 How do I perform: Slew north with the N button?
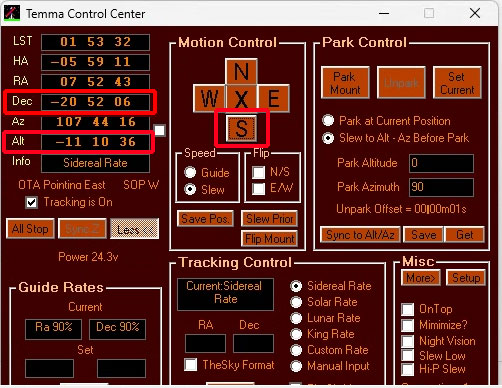point(241,71)
